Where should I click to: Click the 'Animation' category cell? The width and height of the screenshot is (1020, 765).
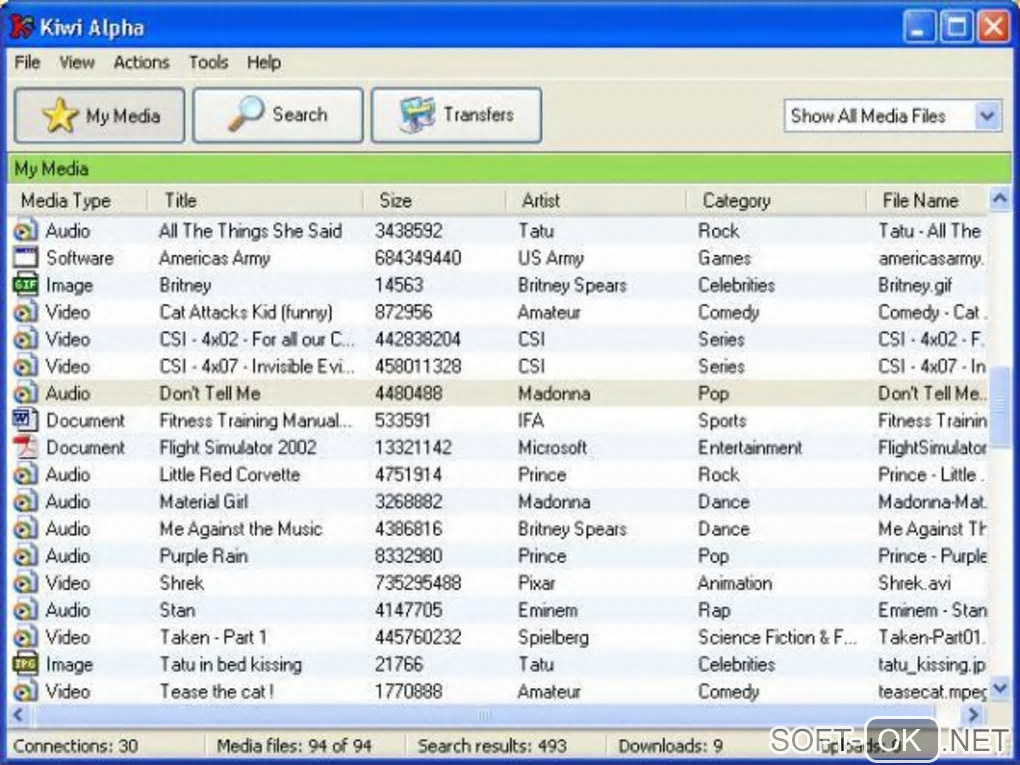pyautogui.click(x=734, y=584)
